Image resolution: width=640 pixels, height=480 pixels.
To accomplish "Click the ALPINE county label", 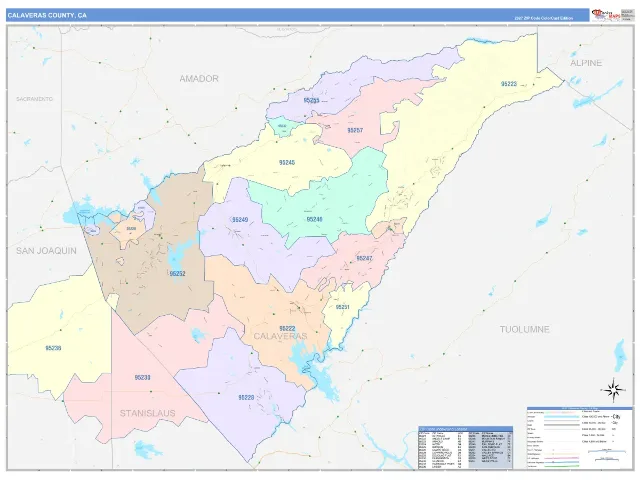I will click(586, 63).
